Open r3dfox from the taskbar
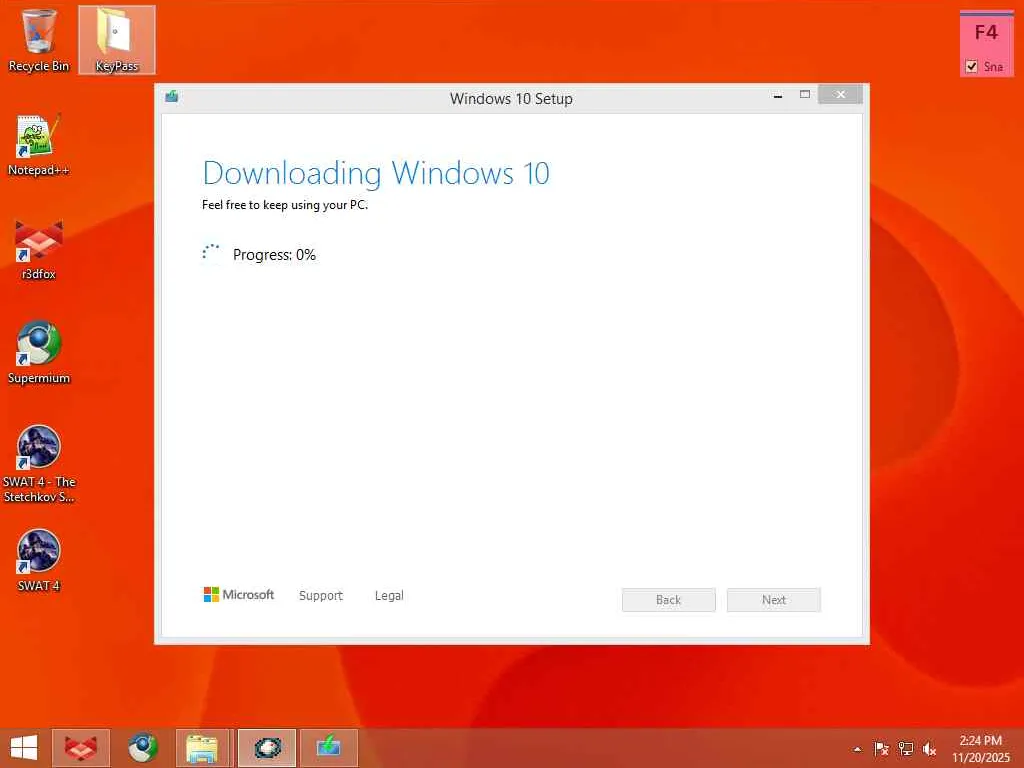This screenshot has width=1024, height=768. 80,748
